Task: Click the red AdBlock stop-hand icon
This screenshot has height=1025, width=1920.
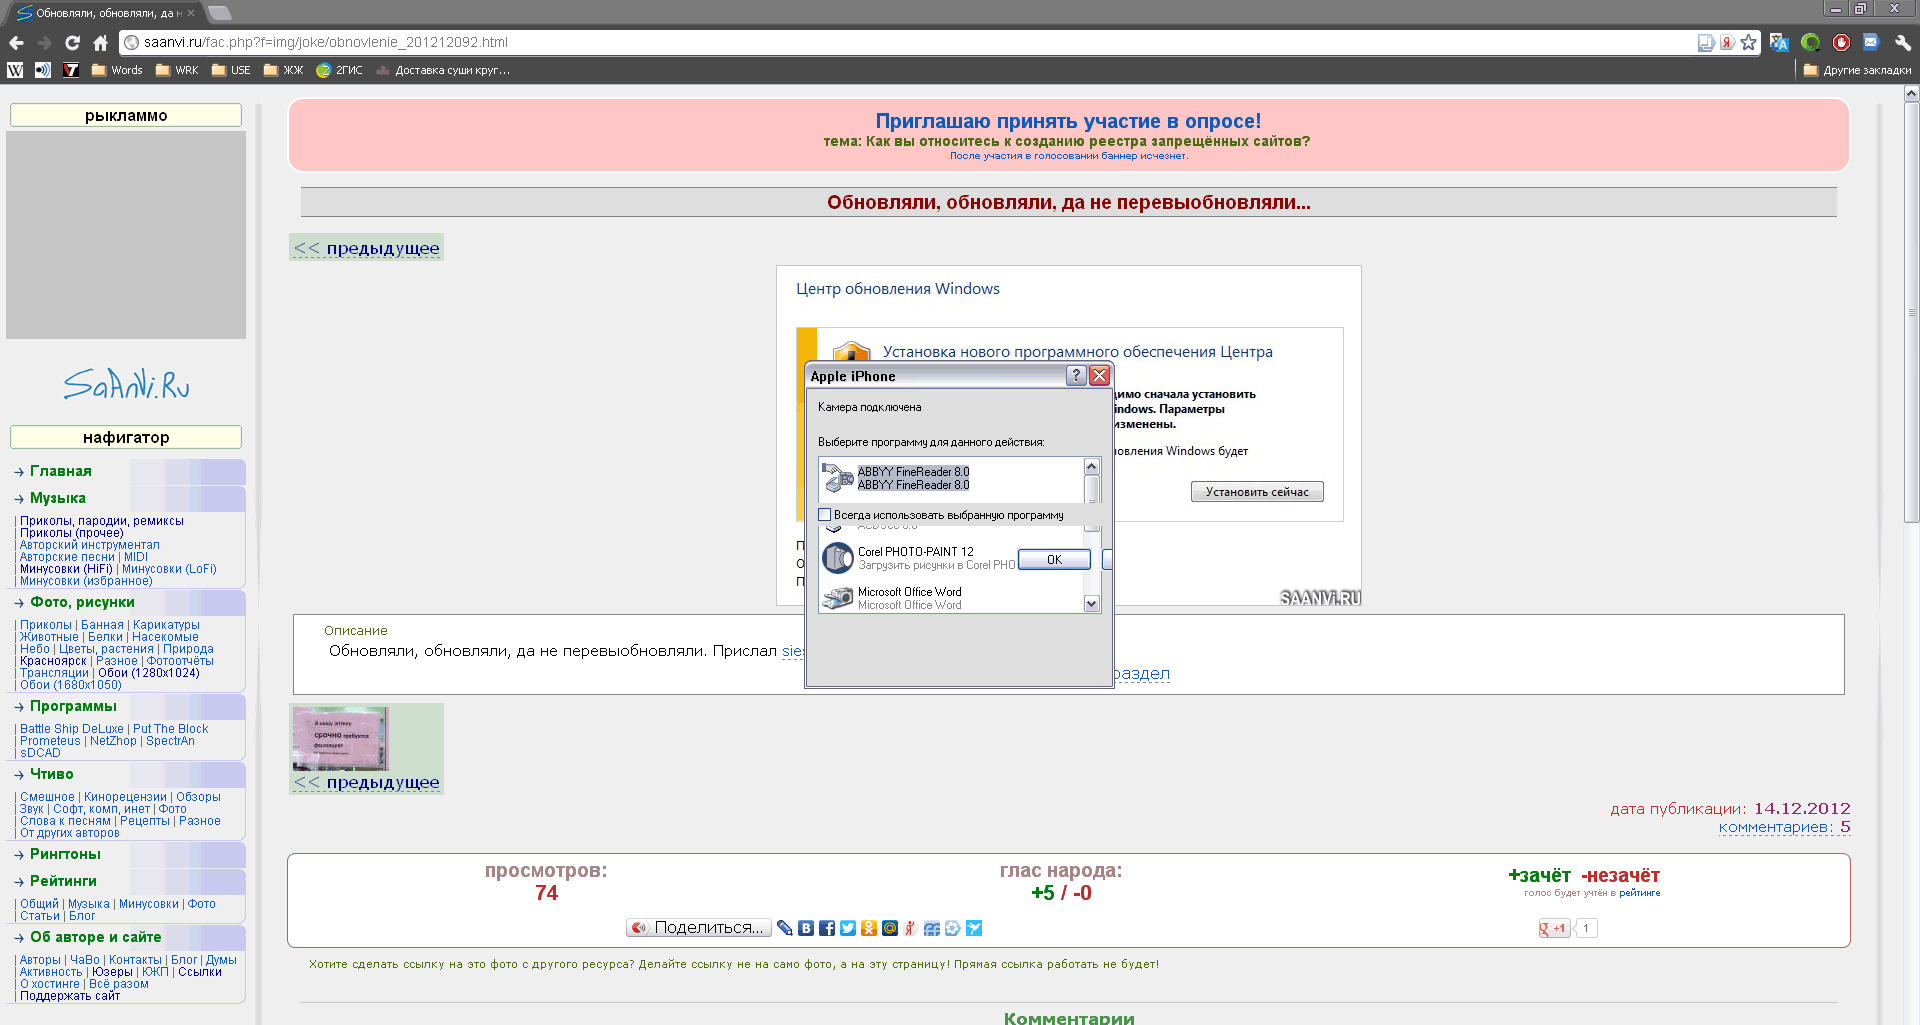Action: tap(1841, 42)
